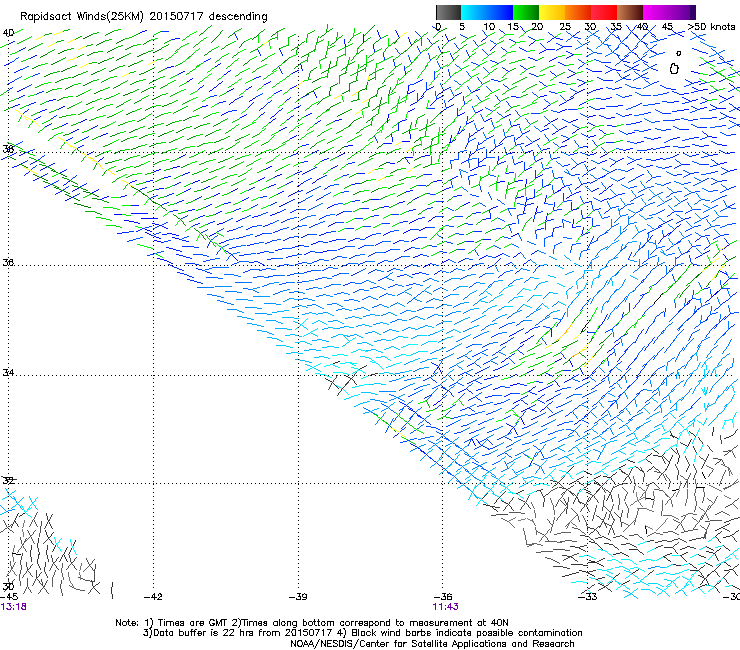Click the gray 0-5 knots legend swatch

[448, 12]
